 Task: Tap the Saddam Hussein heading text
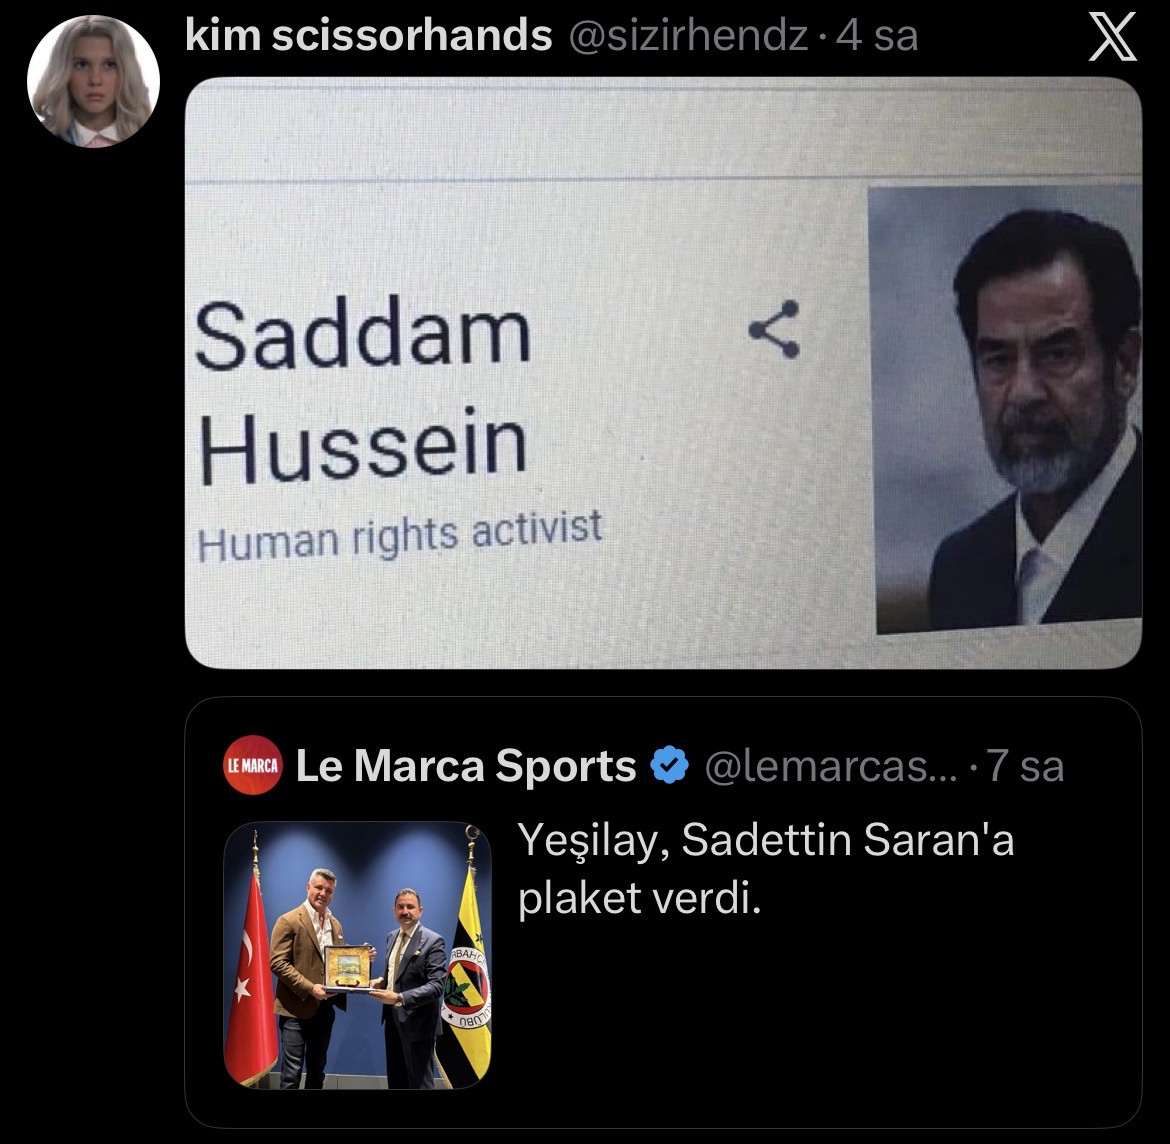[x=363, y=390]
